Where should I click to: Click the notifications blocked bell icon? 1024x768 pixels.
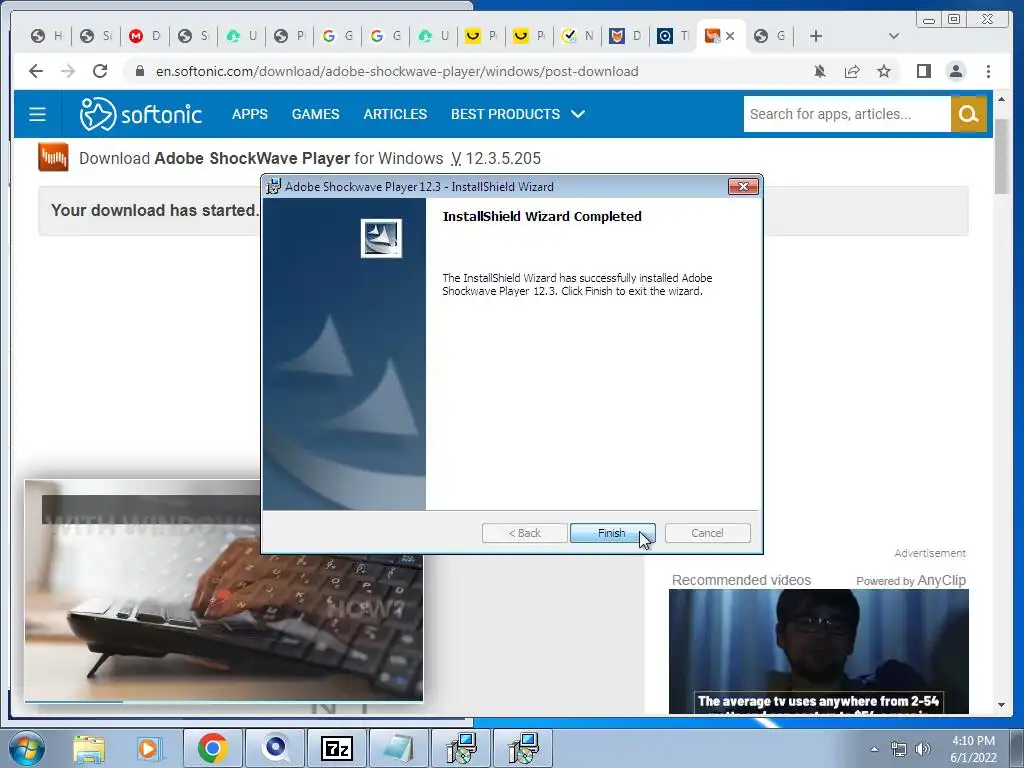(x=820, y=71)
